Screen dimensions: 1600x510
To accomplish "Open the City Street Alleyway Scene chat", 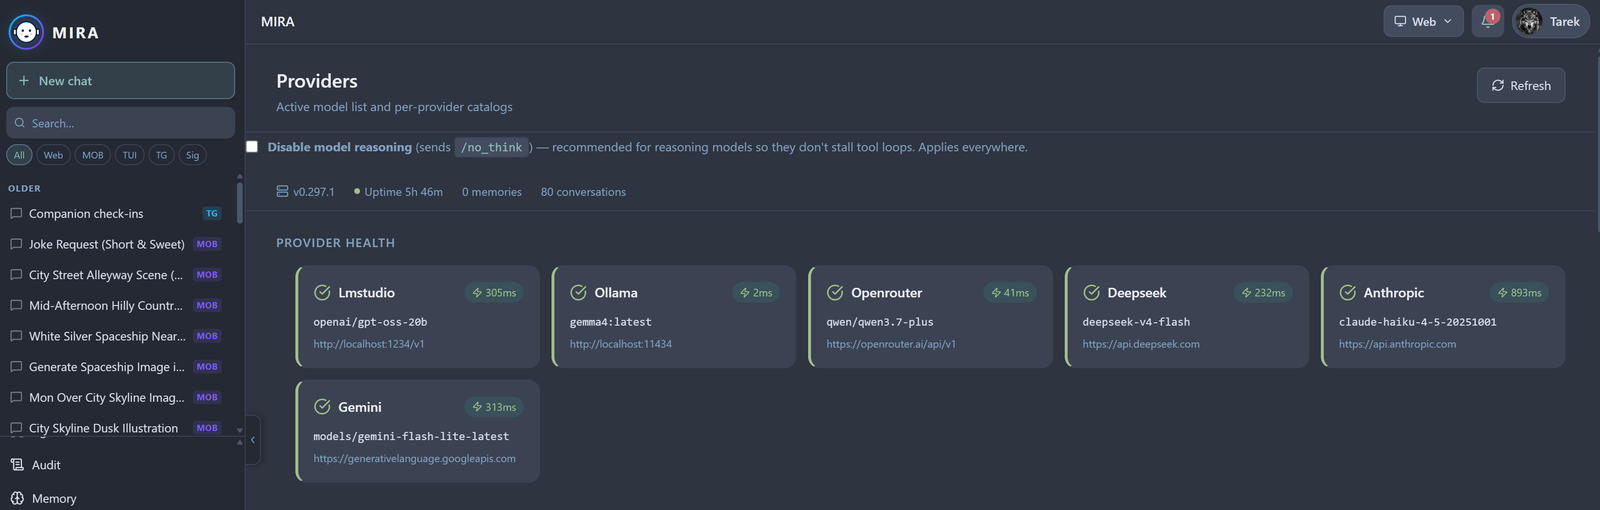I will (116, 275).
